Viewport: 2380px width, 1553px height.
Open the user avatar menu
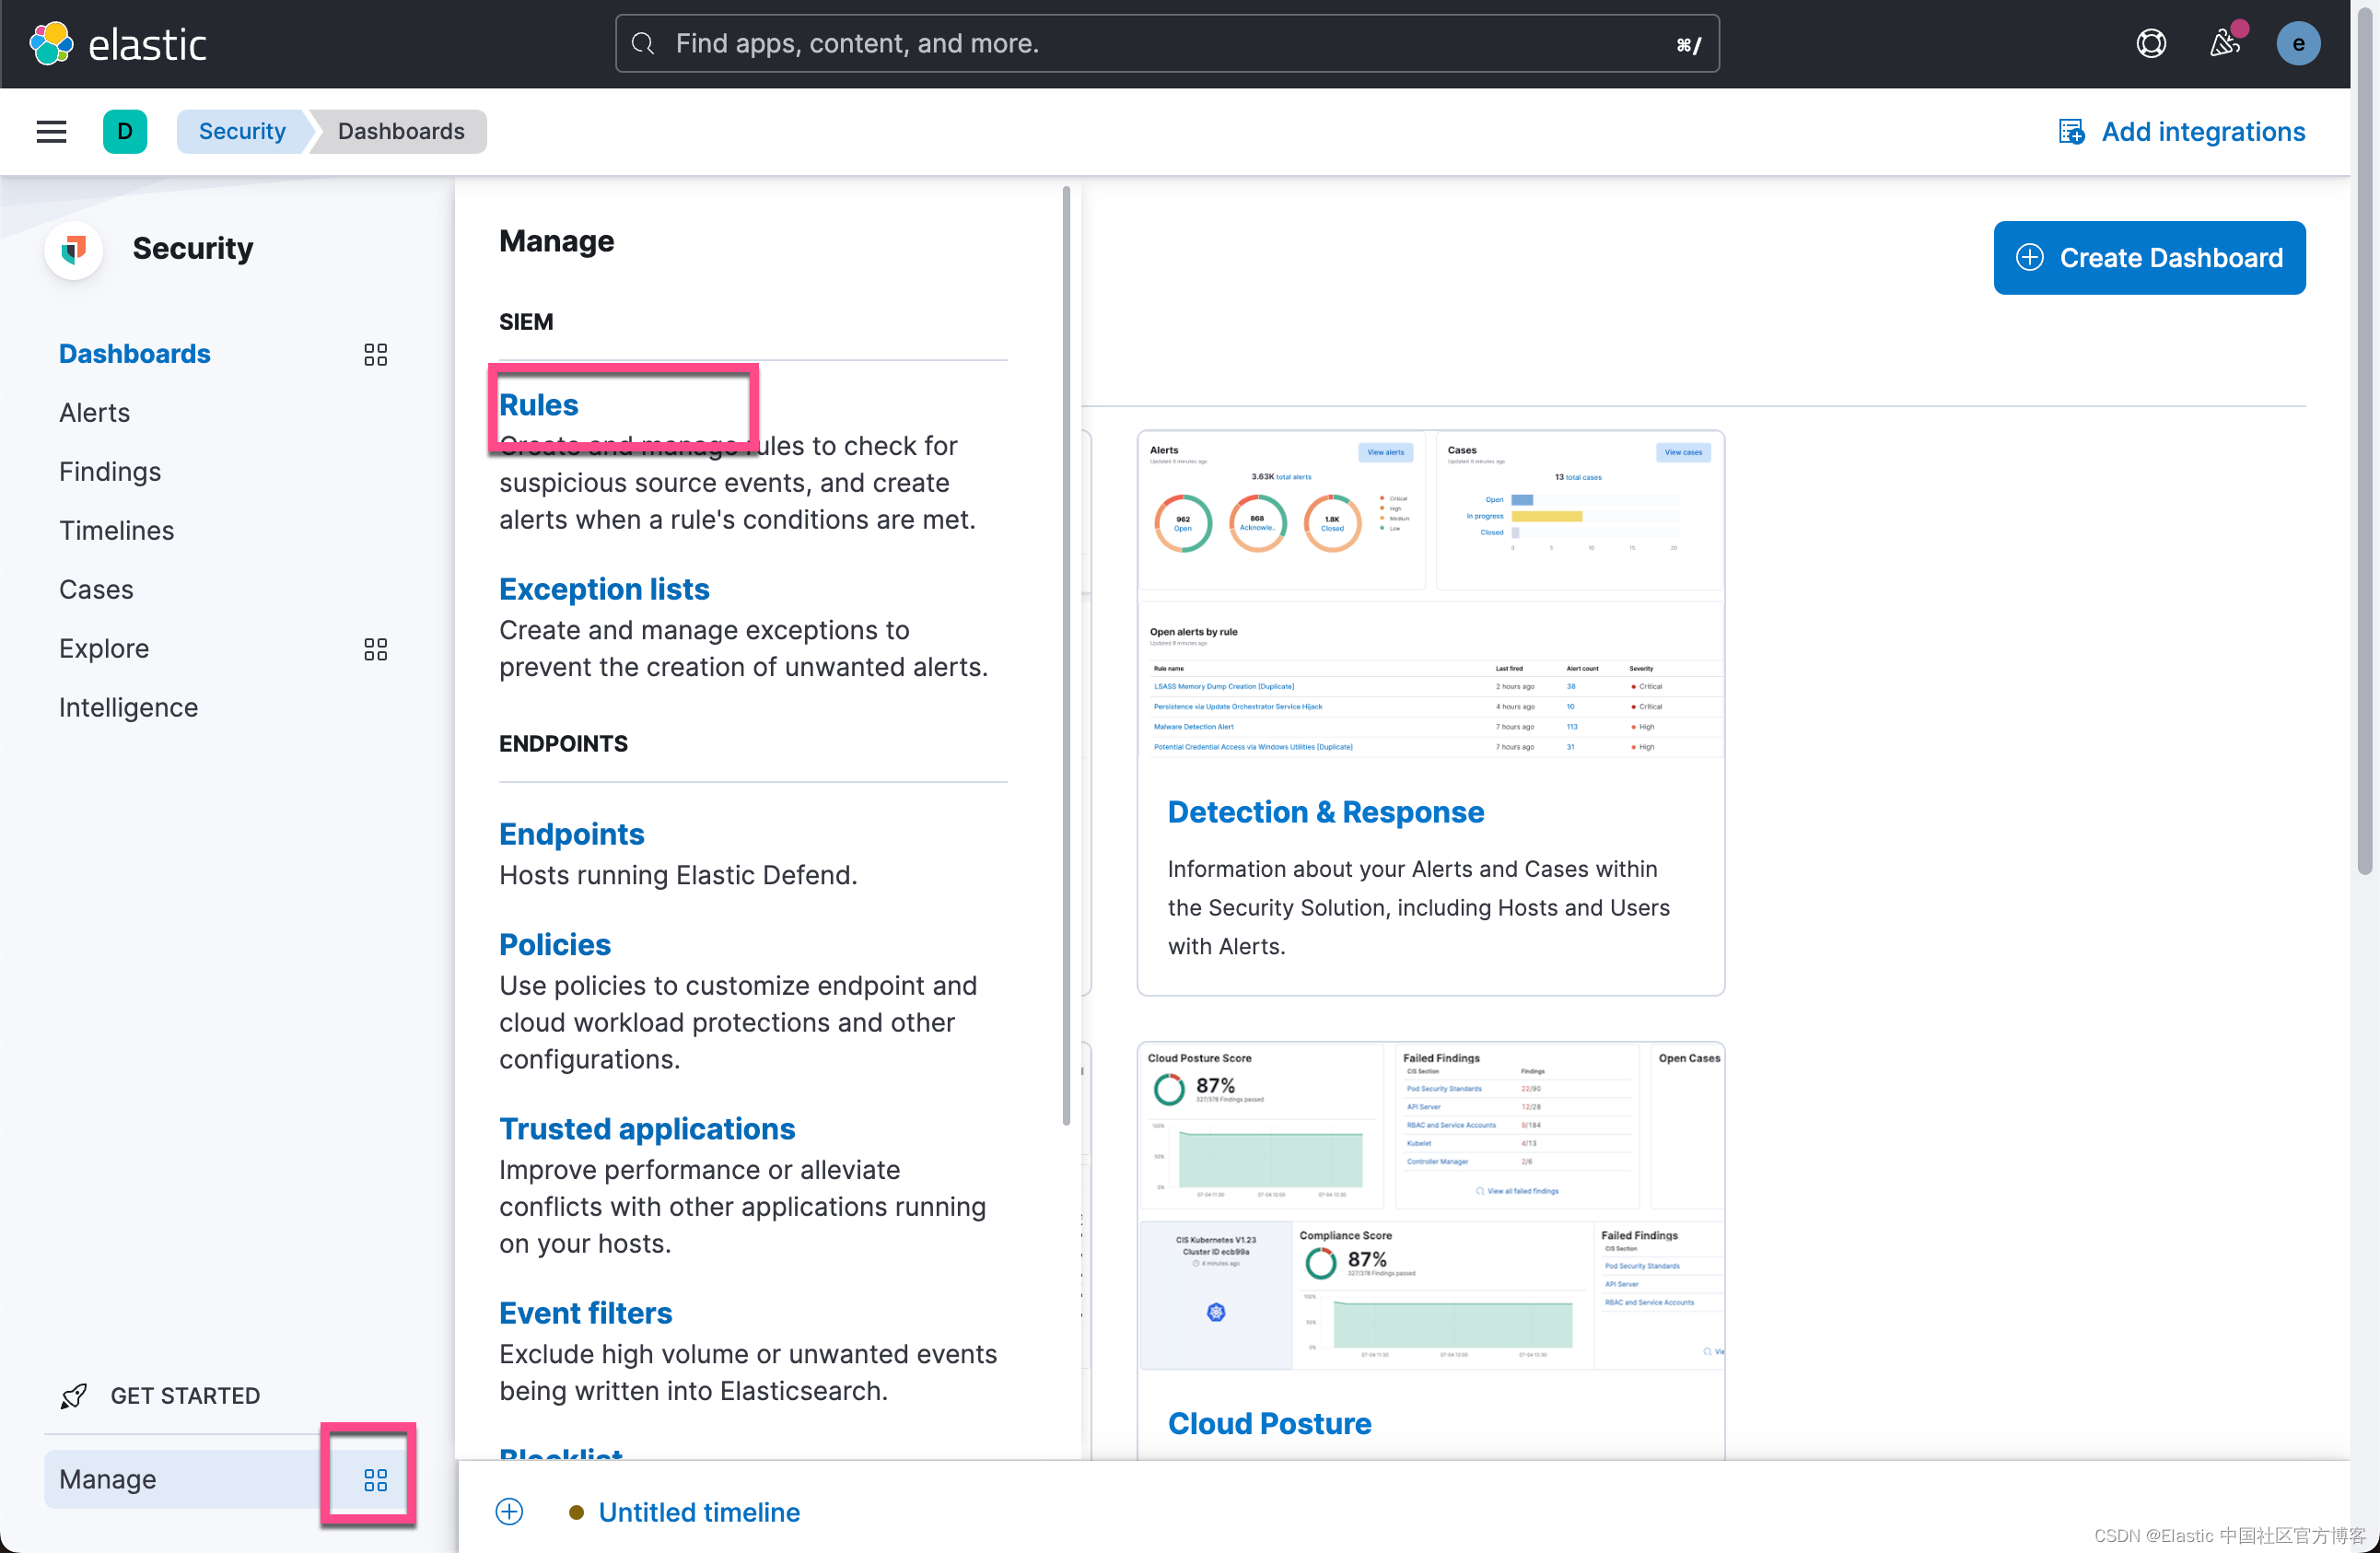pos(2298,44)
